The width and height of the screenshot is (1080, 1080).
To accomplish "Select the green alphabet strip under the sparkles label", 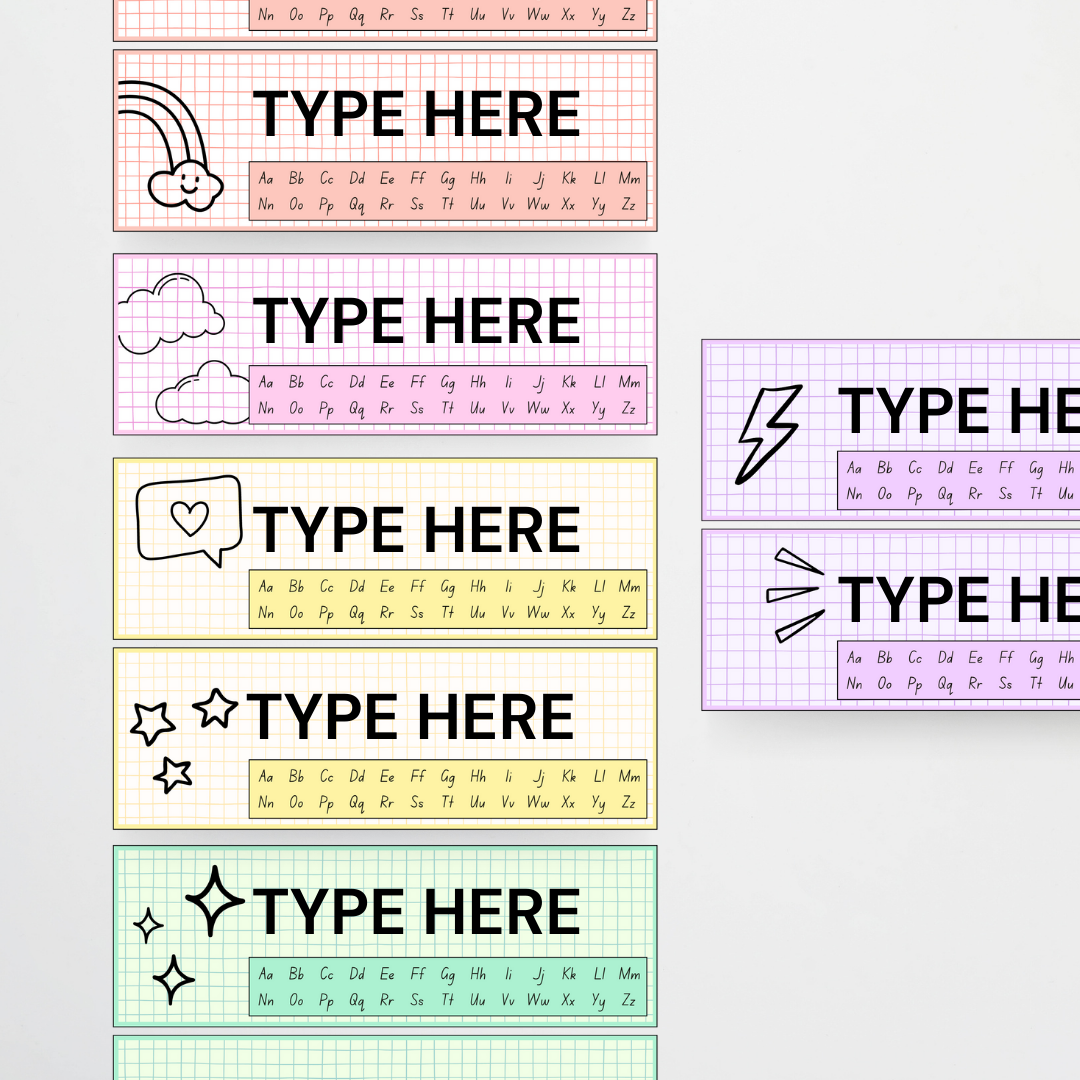I will click(447, 986).
